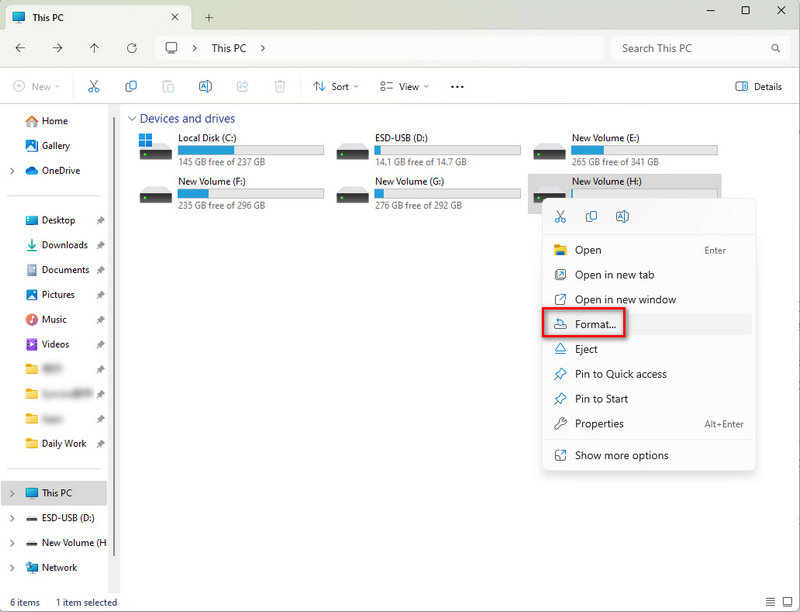Choose Open in new window
This screenshot has width=800, height=612.
coord(648,300)
